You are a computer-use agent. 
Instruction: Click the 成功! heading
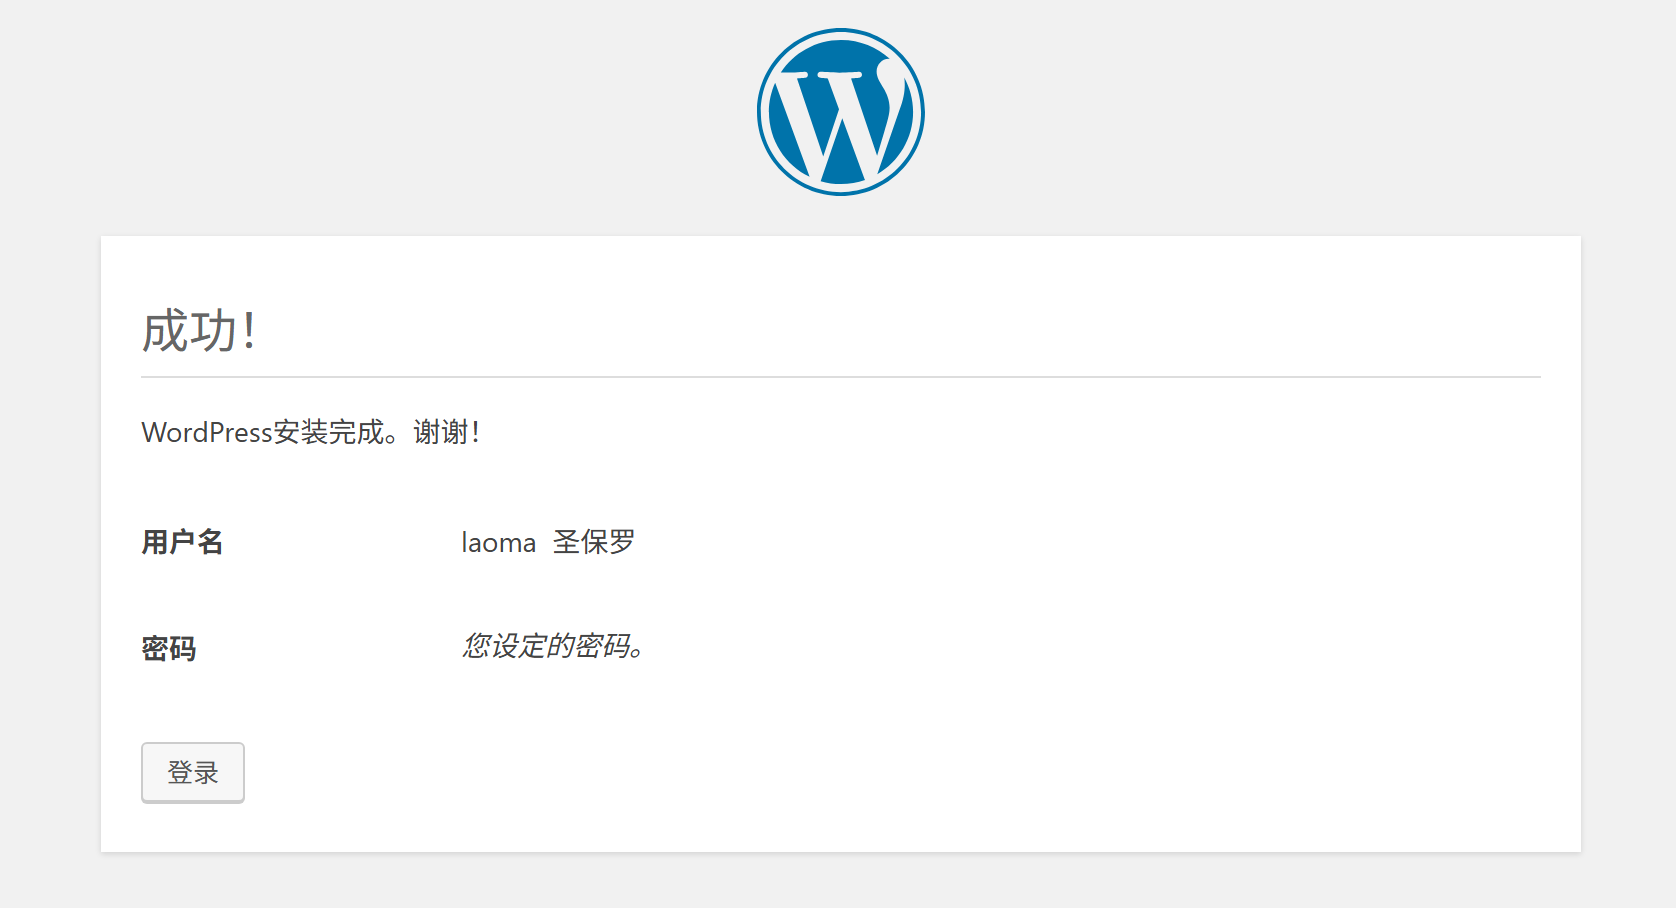[x=199, y=330]
